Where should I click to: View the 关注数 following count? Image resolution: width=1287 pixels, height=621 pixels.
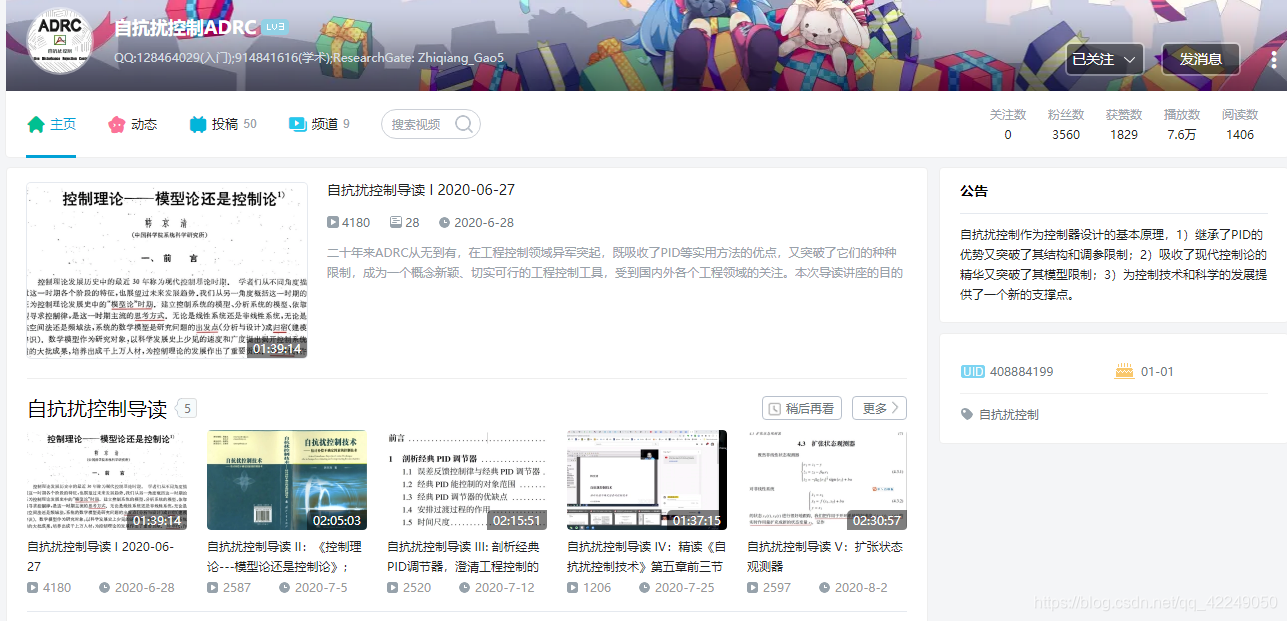(1008, 125)
